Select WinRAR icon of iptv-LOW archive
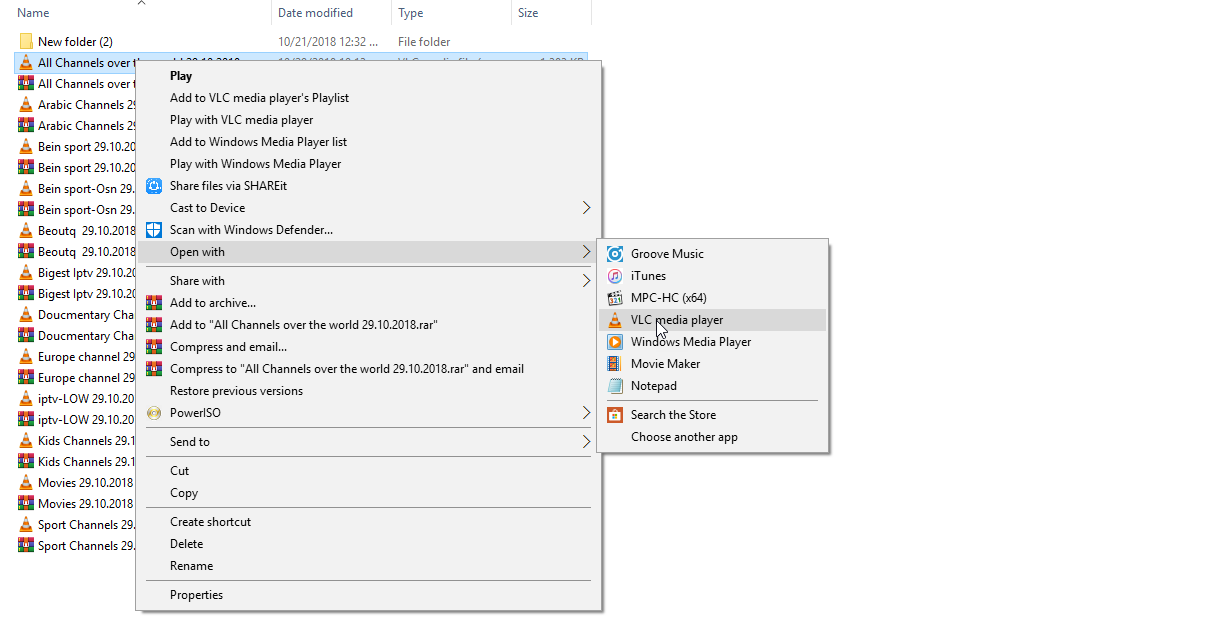The image size is (1206, 623). [x=26, y=420]
